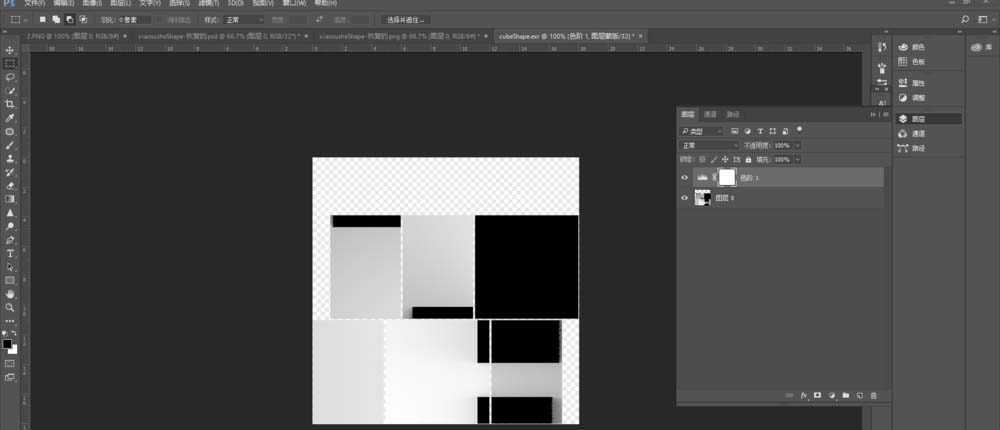Select the Gradient tool

(x=10, y=199)
